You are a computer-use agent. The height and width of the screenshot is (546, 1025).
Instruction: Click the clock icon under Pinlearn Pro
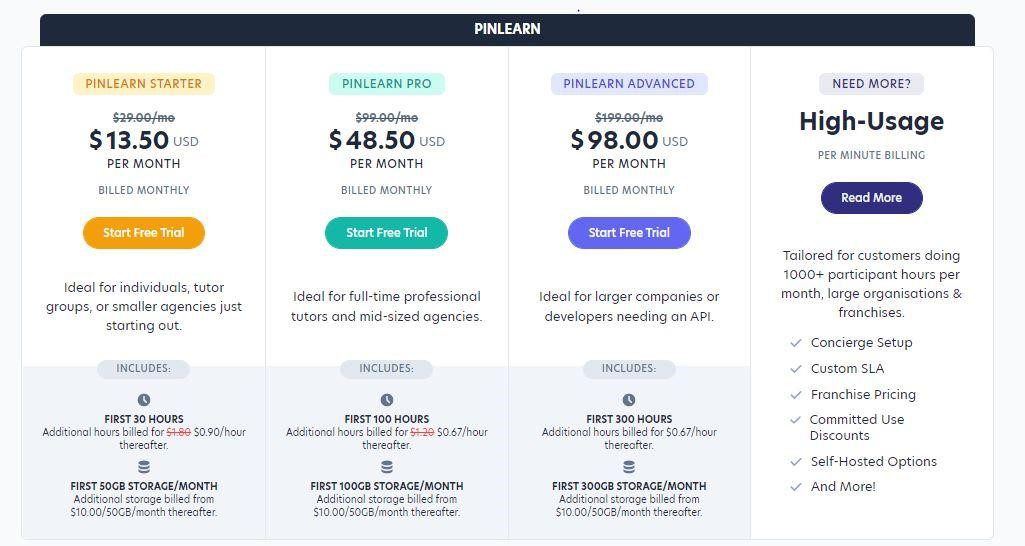[x=387, y=400]
